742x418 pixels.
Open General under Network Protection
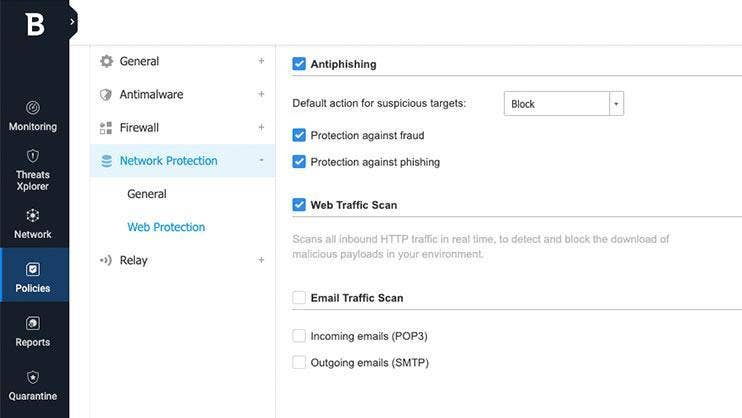pos(147,194)
